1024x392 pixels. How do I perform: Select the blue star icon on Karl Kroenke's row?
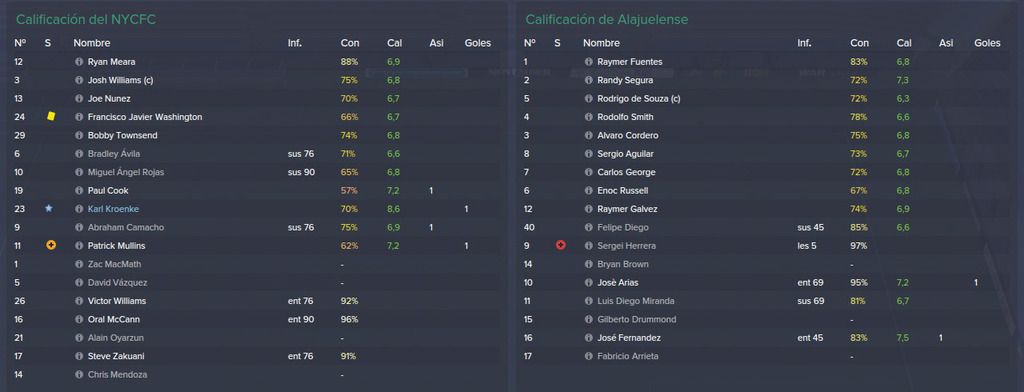[49, 208]
